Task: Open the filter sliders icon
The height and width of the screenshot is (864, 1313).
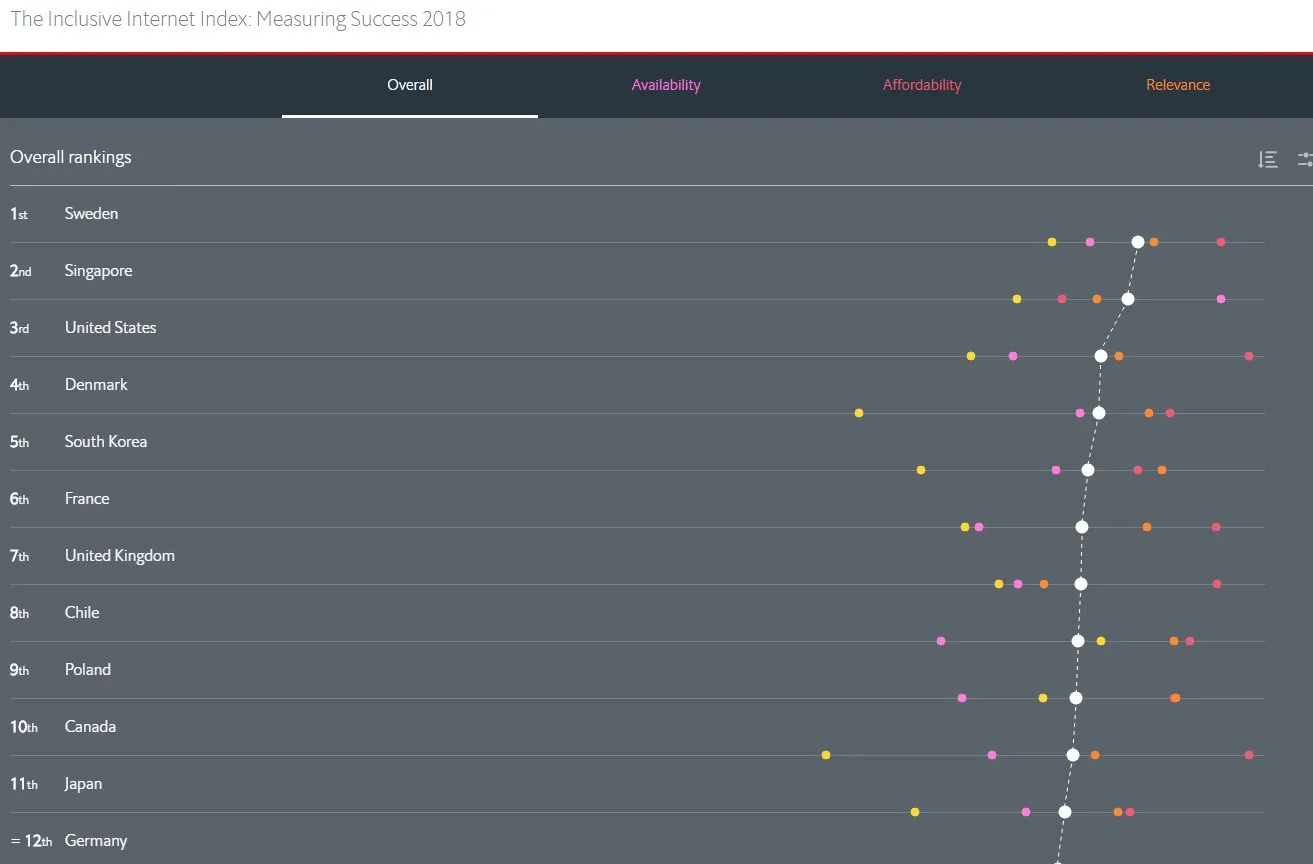Action: tap(1305, 159)
